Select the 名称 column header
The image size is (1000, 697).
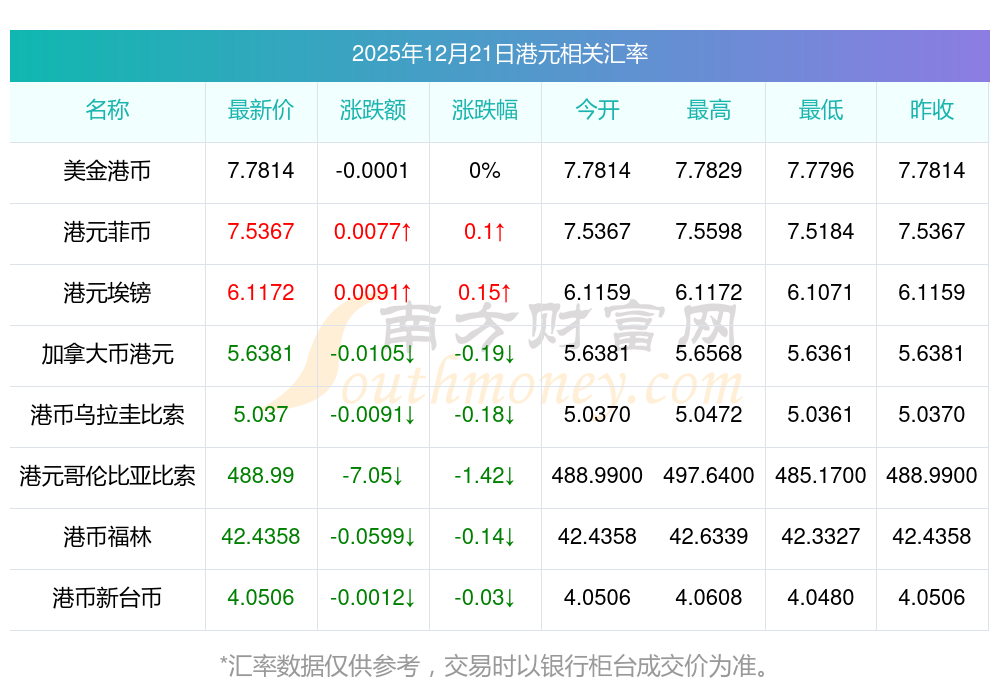pos(107,110)
